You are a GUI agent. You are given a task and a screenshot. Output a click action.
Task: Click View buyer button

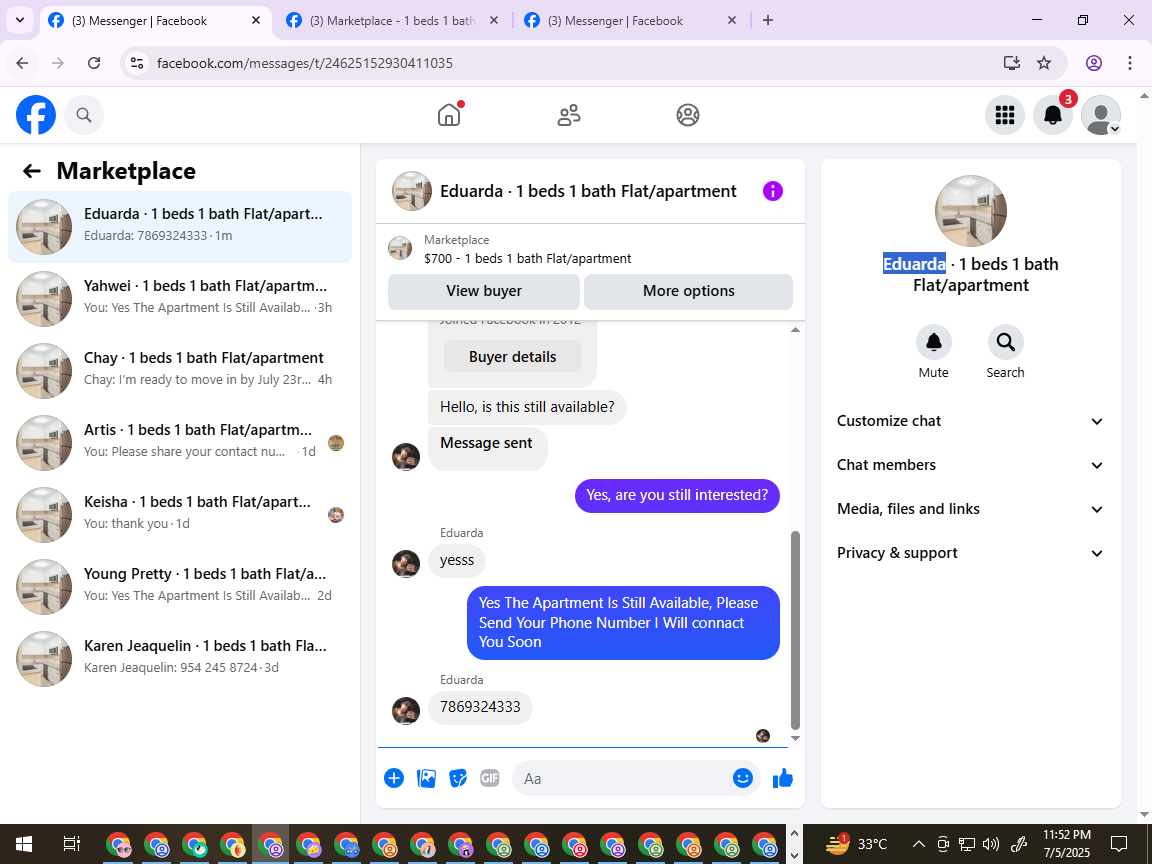click(483, 291)
